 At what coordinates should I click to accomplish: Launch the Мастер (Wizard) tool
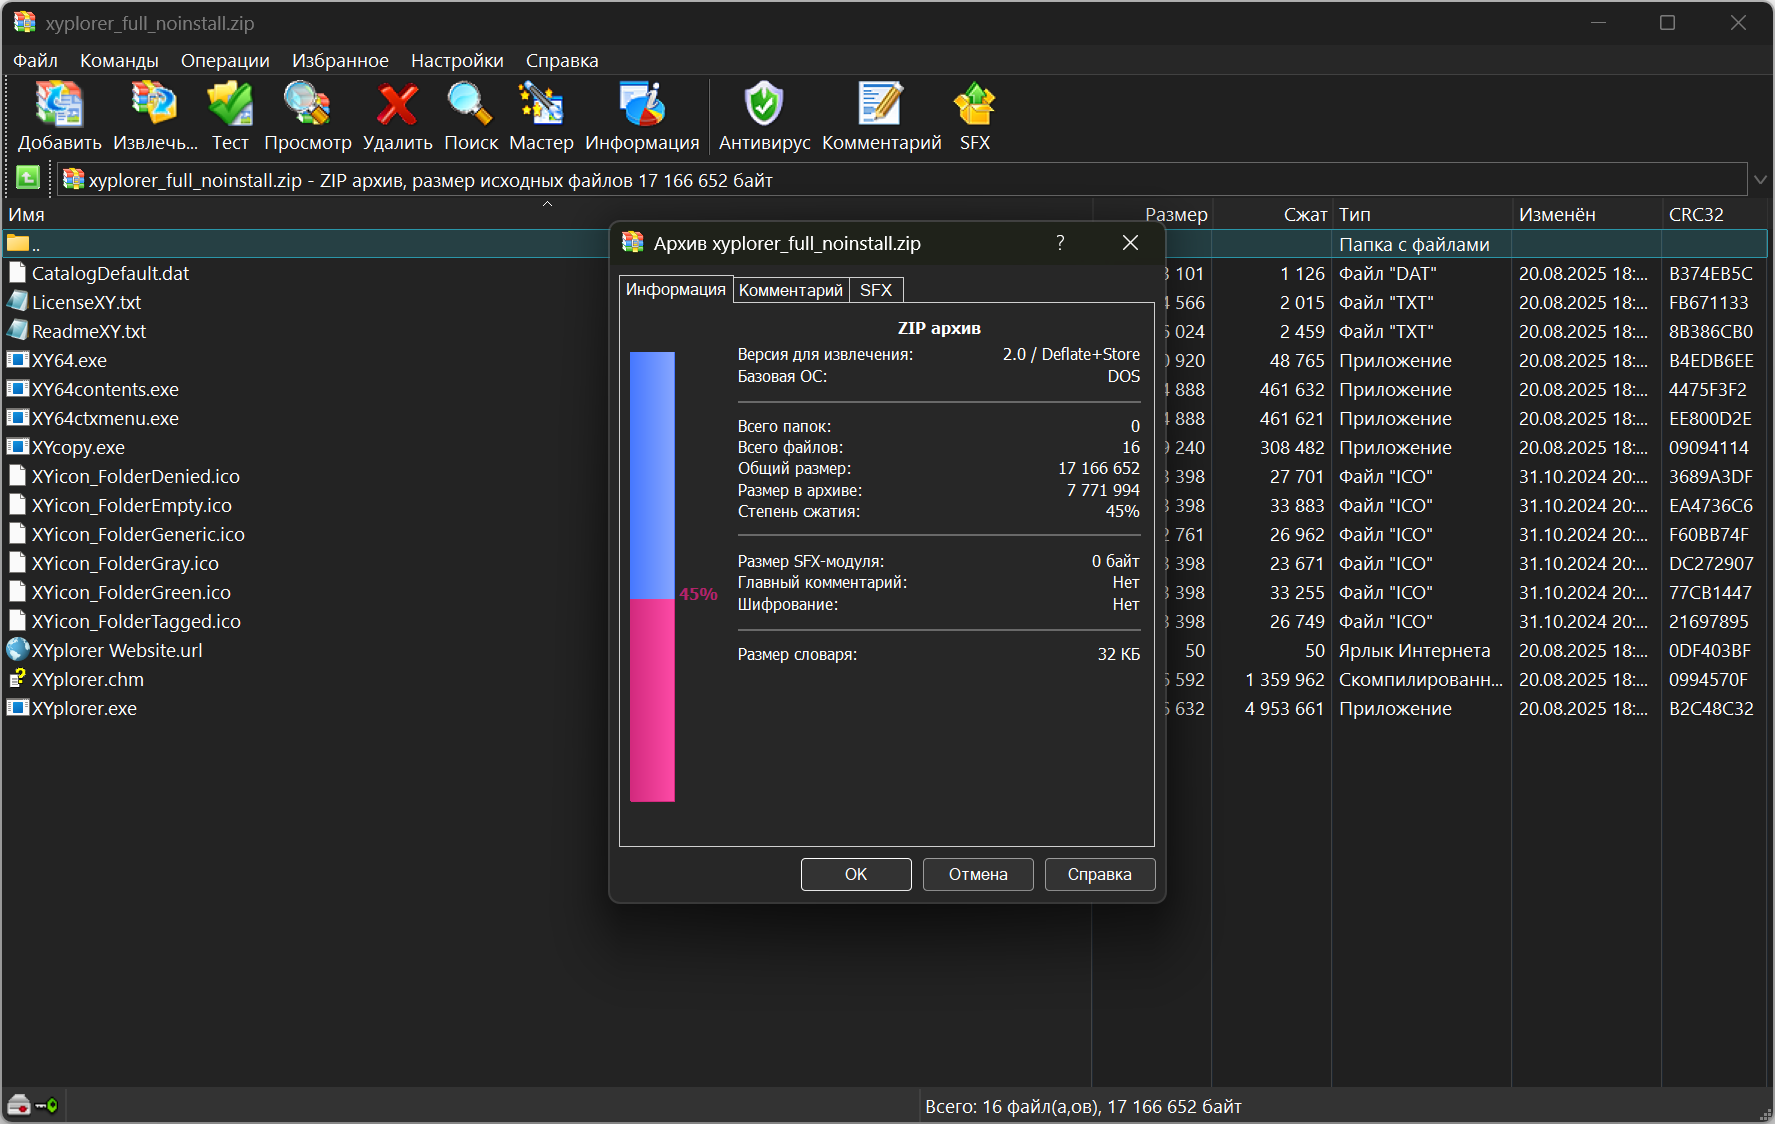coord(541,105)
